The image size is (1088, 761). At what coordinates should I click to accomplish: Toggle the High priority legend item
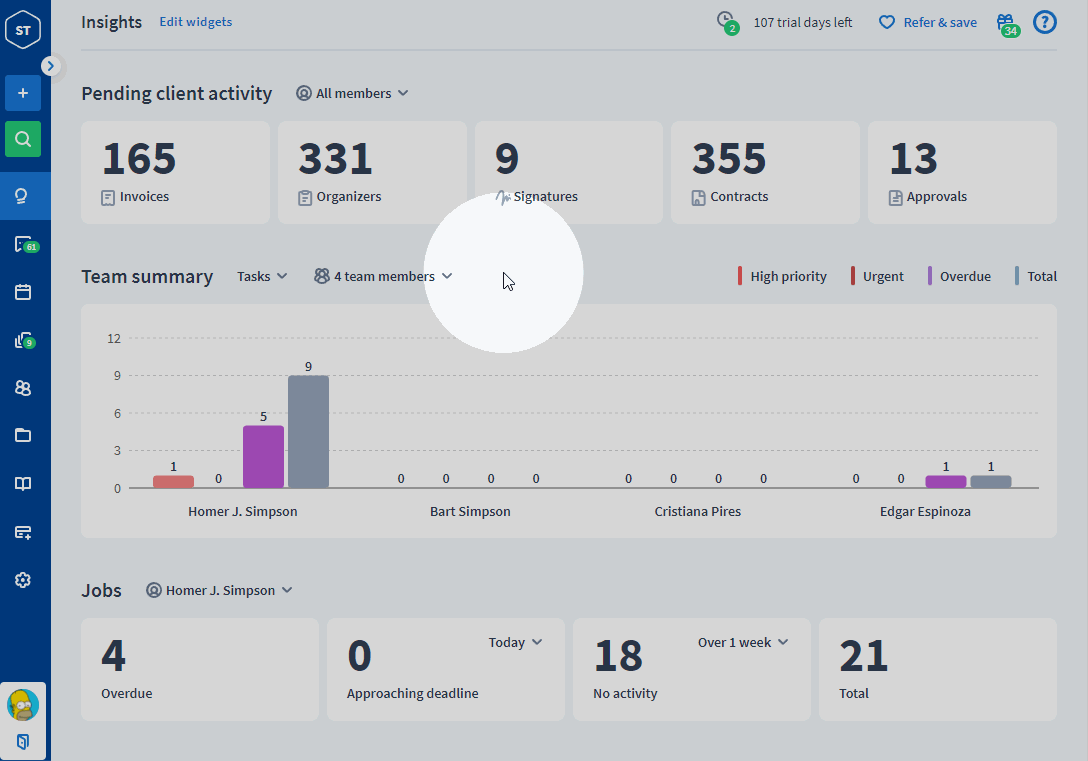click(x=782, y=276)
